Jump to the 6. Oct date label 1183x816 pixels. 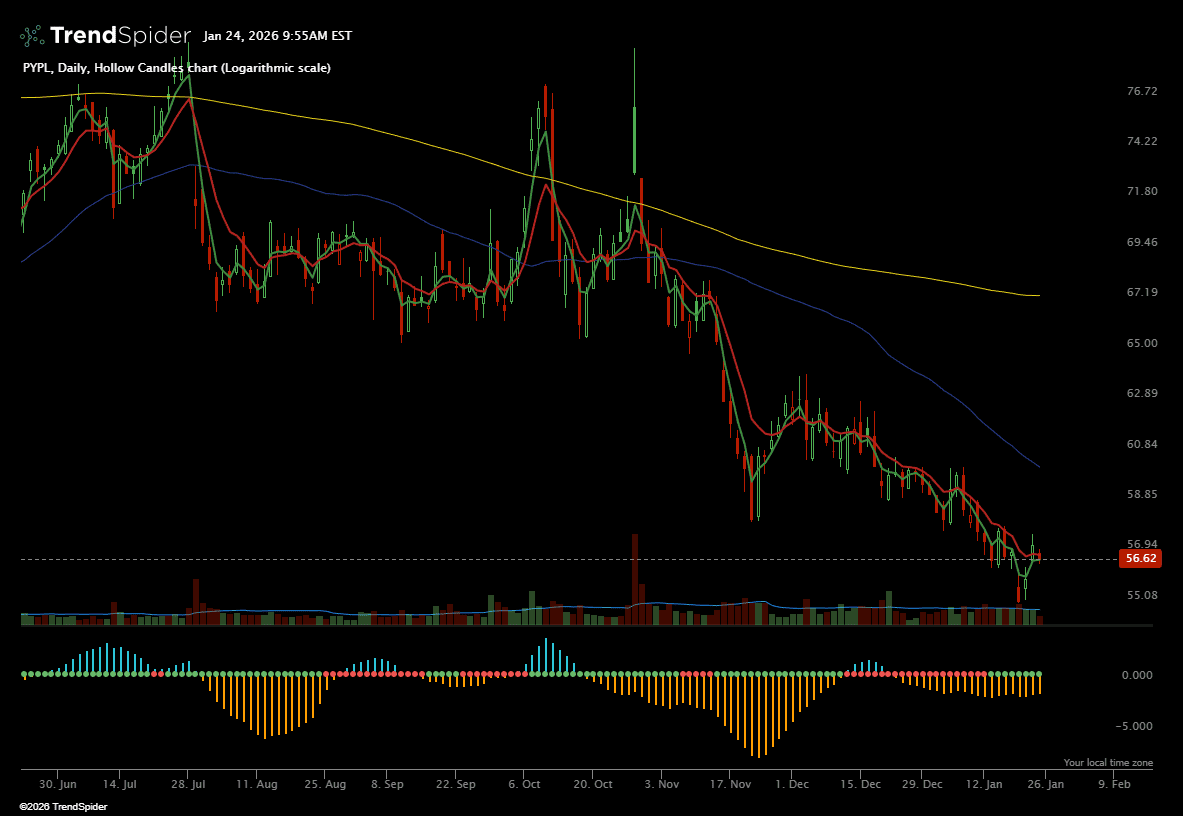[524, 785]
